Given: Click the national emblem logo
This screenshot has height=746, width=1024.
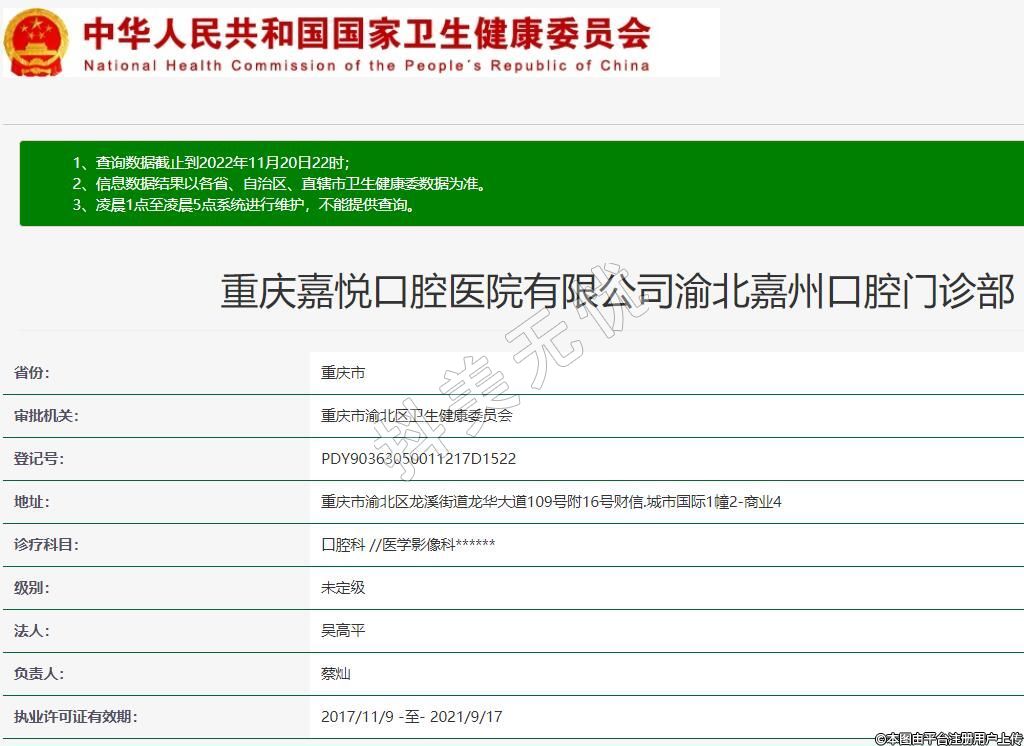Looking at the screenshot, I should [x=36, y=42].
